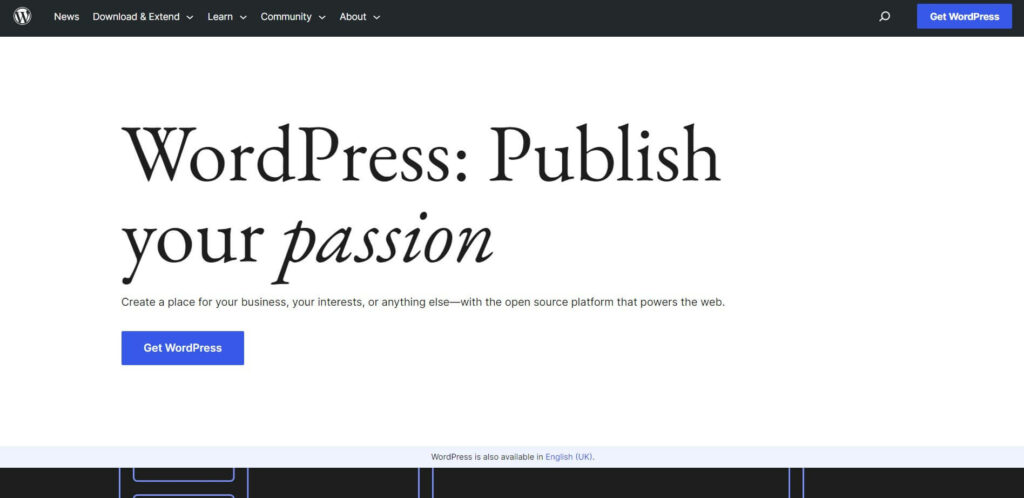Click Get WordPress button below the tagline
The image size is (1024, 498).
click(183, 348)
